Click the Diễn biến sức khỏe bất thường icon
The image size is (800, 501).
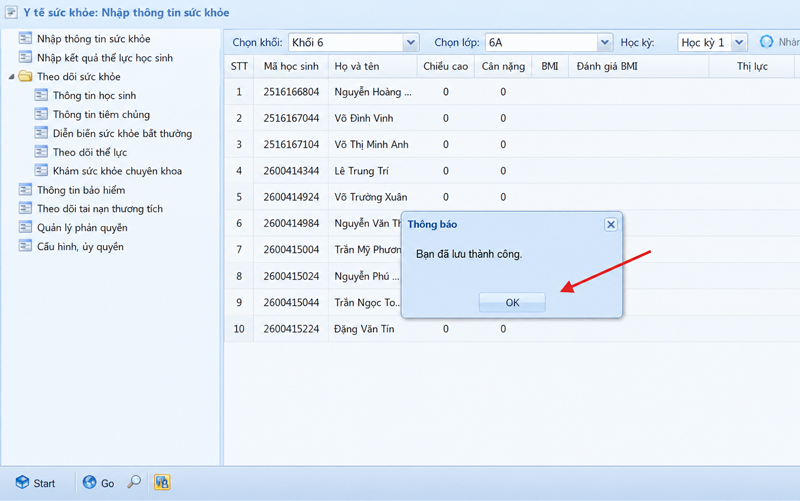41,133
